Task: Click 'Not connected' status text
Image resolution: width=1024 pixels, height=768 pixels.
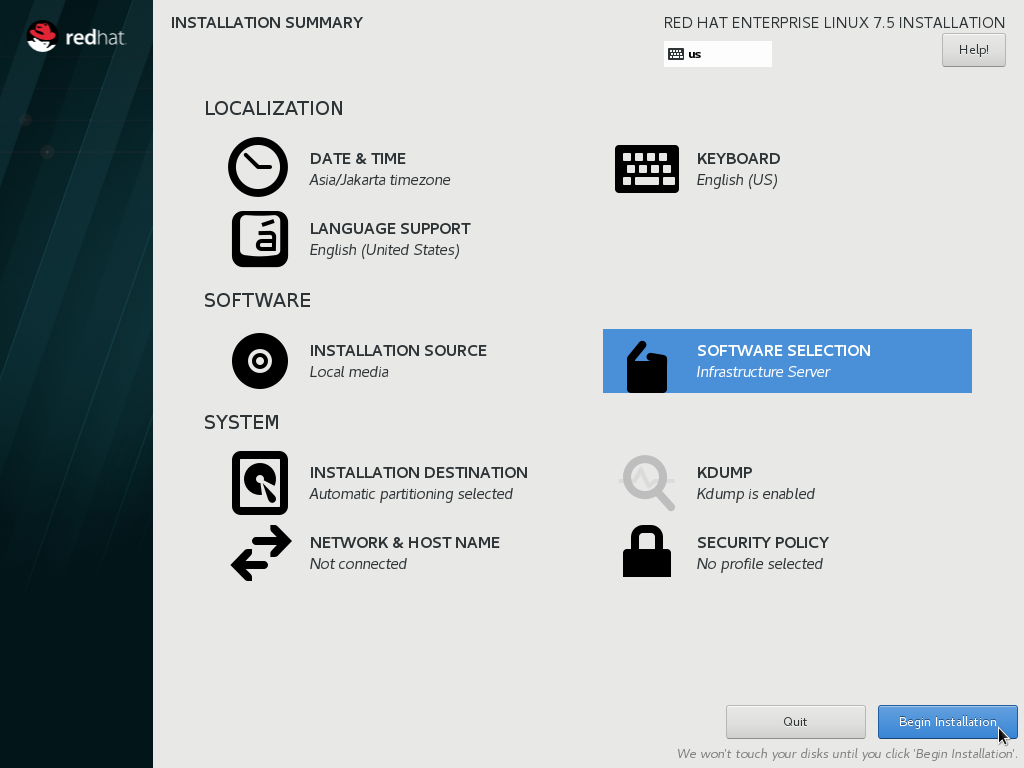Action: pyautogui.click(x=359, y=564)
